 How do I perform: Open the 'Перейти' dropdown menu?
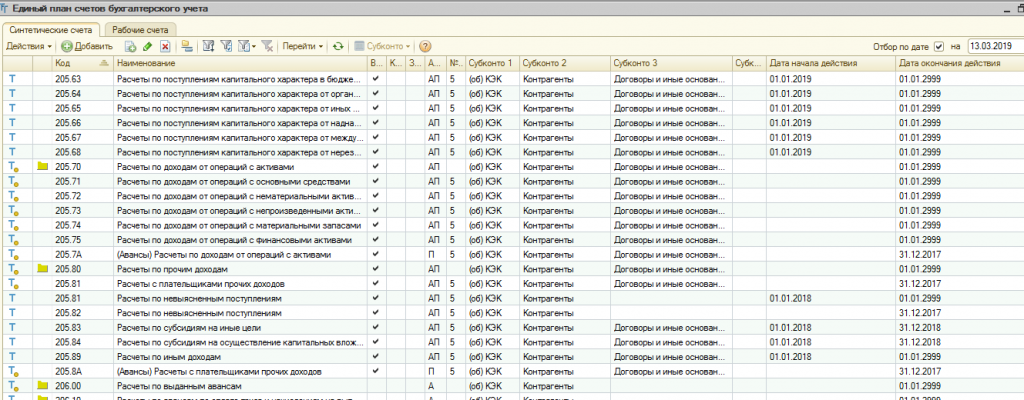point(301,46)
